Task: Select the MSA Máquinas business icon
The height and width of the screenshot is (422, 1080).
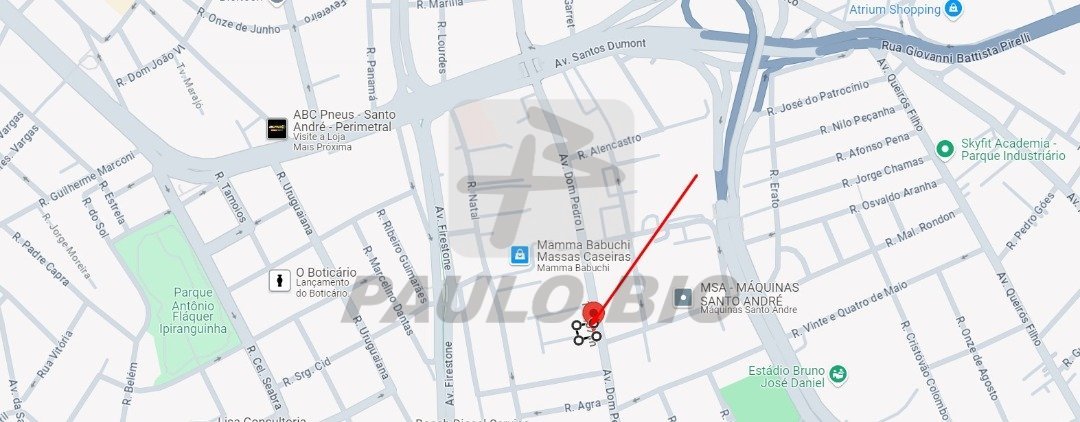Action: (683, 297)
